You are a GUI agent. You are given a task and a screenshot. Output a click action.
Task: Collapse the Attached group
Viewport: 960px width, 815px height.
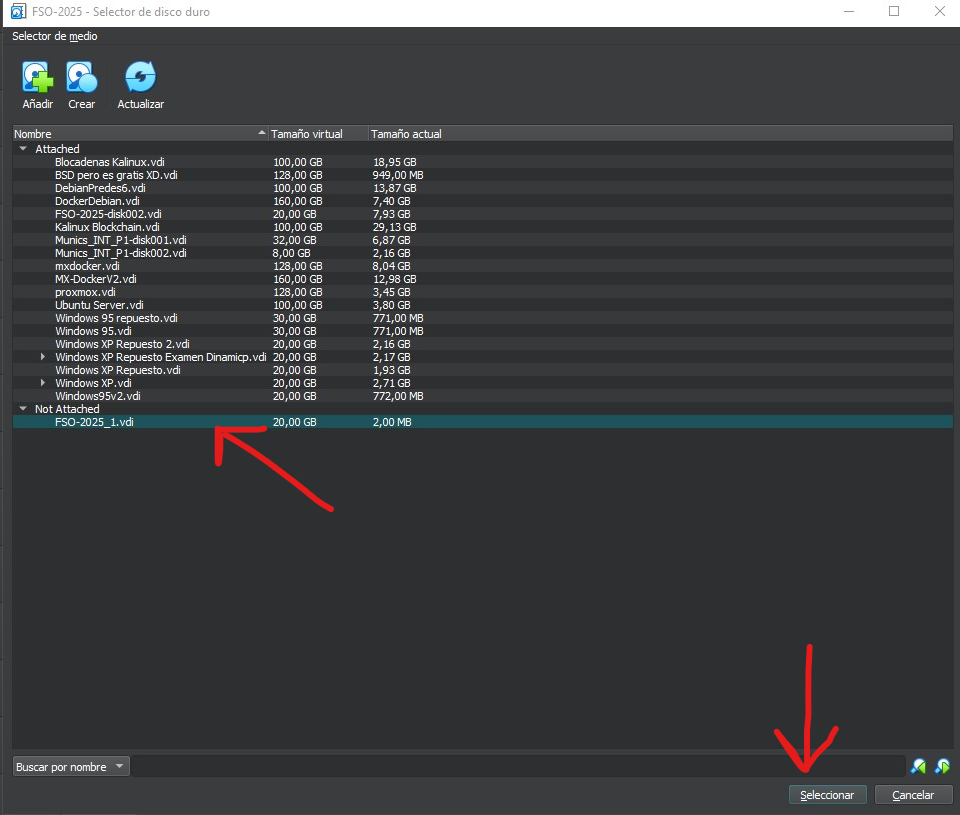coord(23,149)
